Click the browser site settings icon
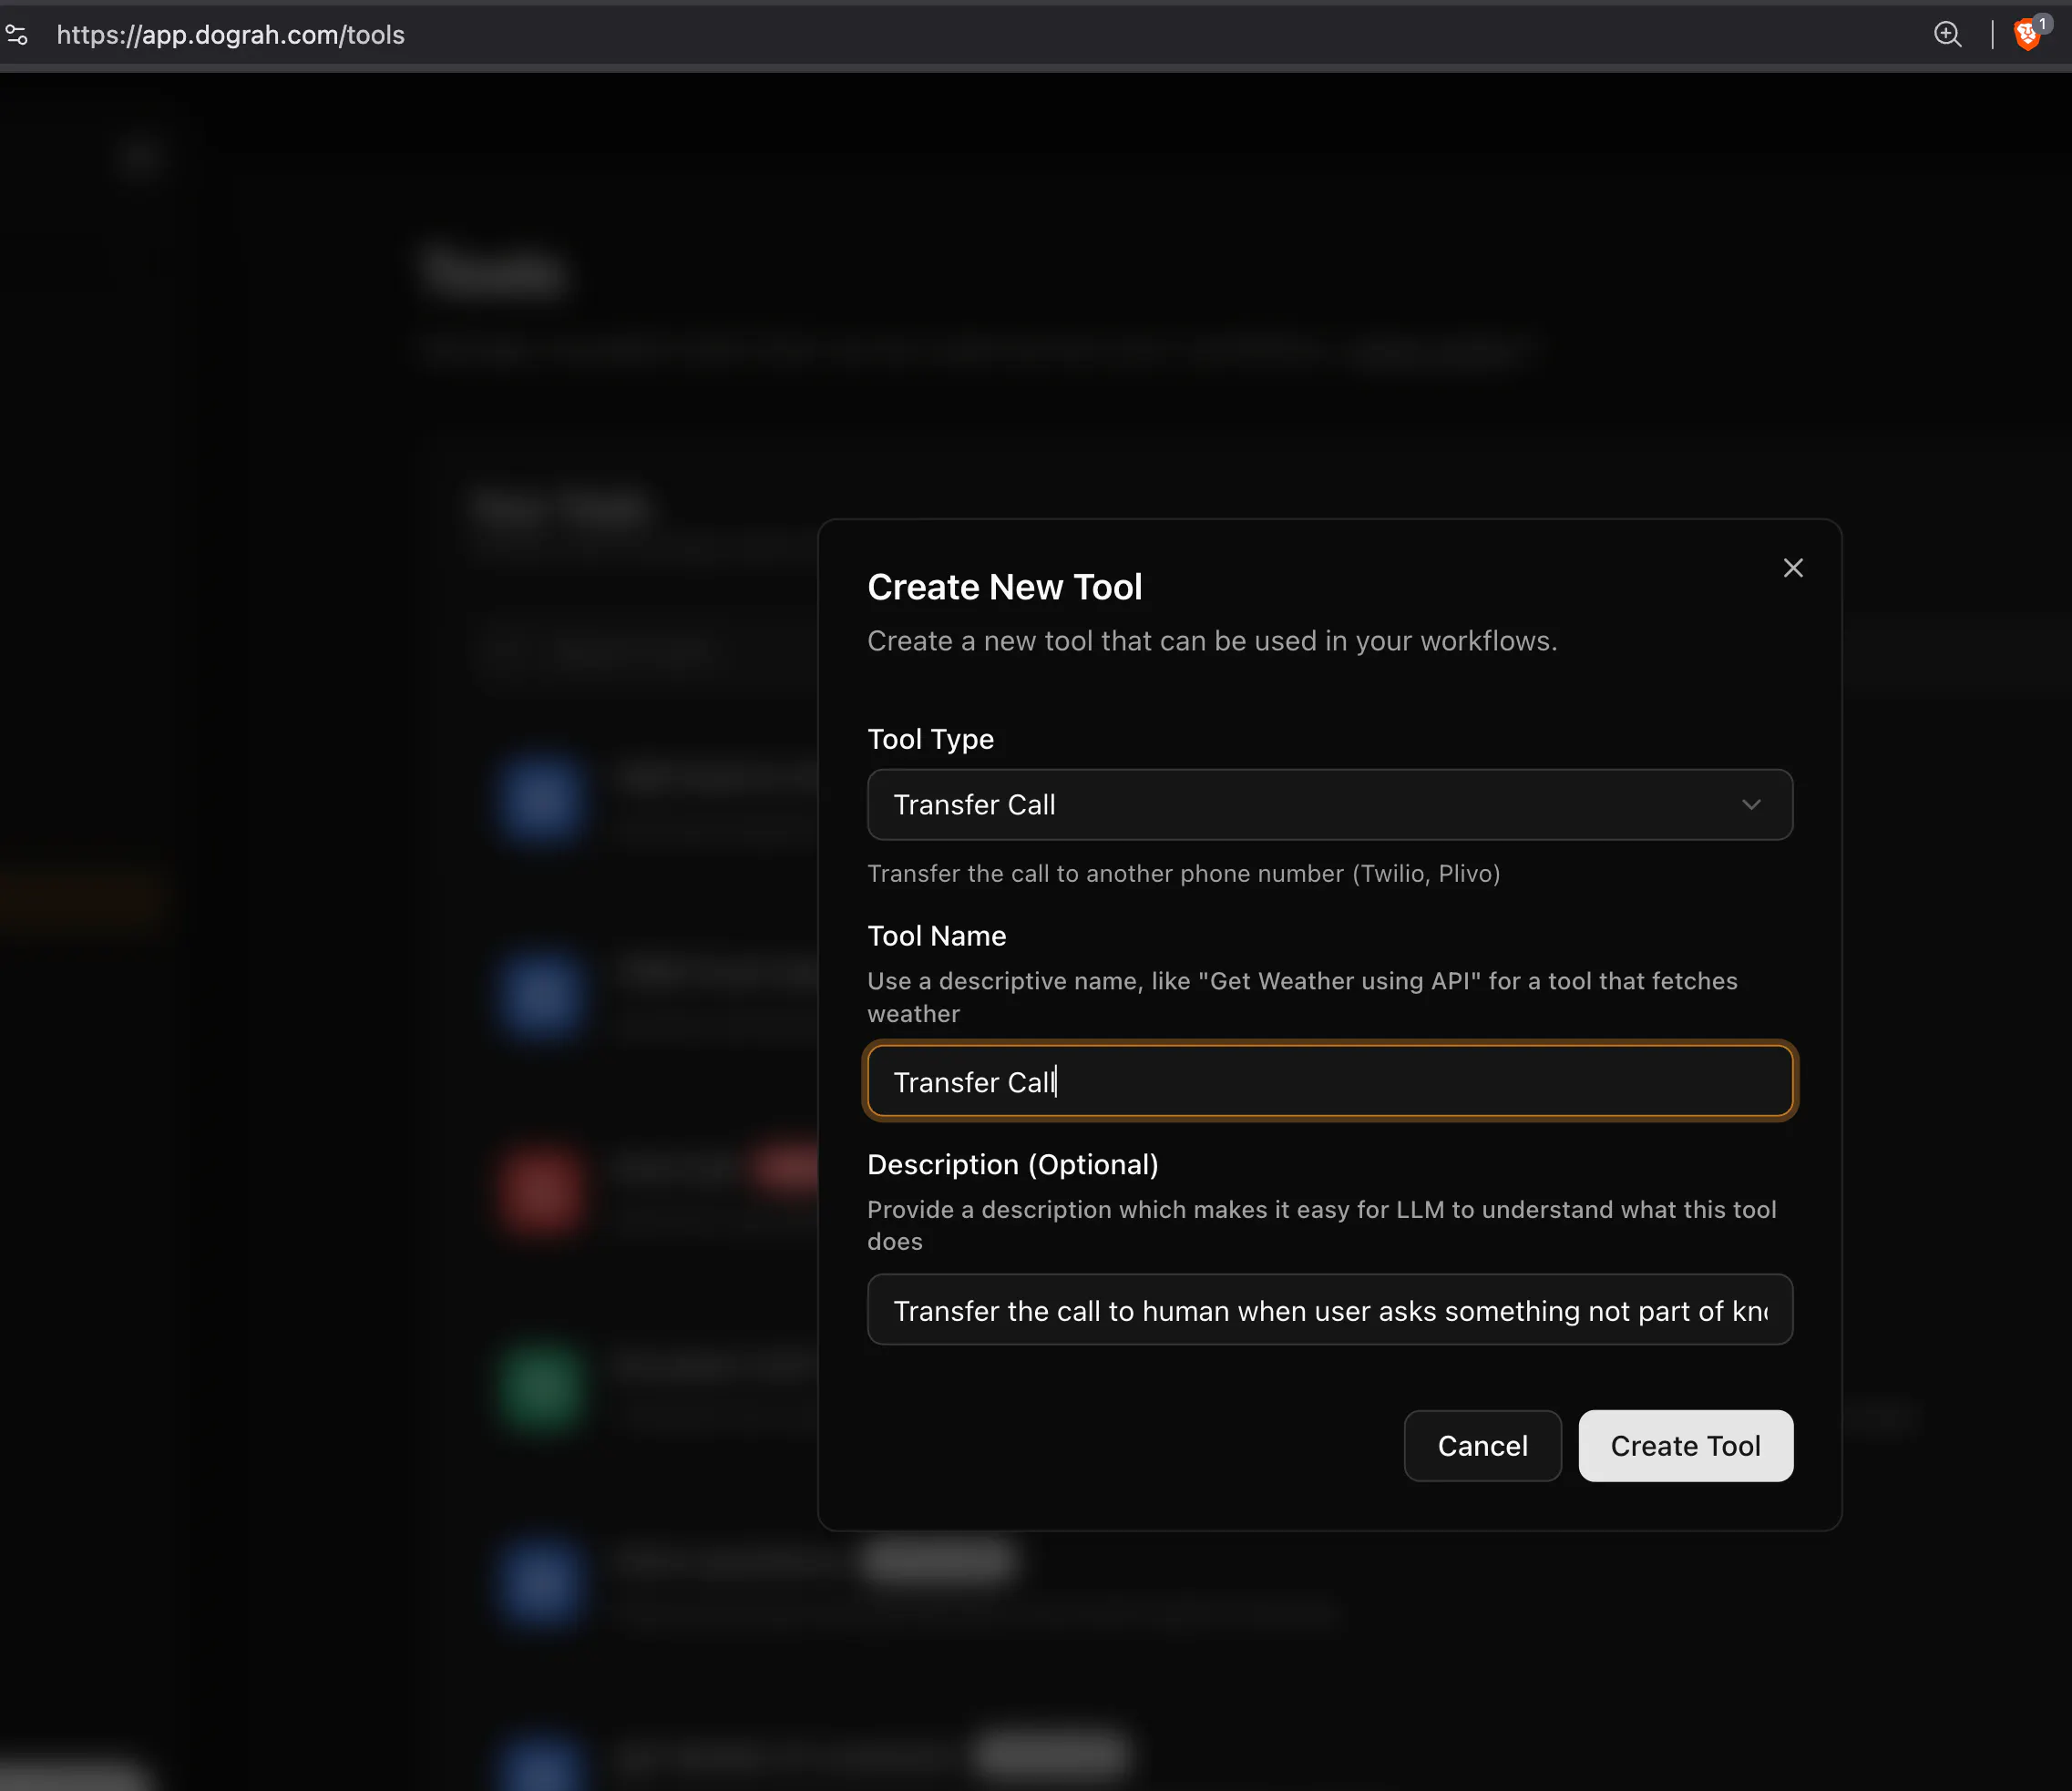Screen dimensions: 2072x1791 pyautogui.click(x=17, y=35)
